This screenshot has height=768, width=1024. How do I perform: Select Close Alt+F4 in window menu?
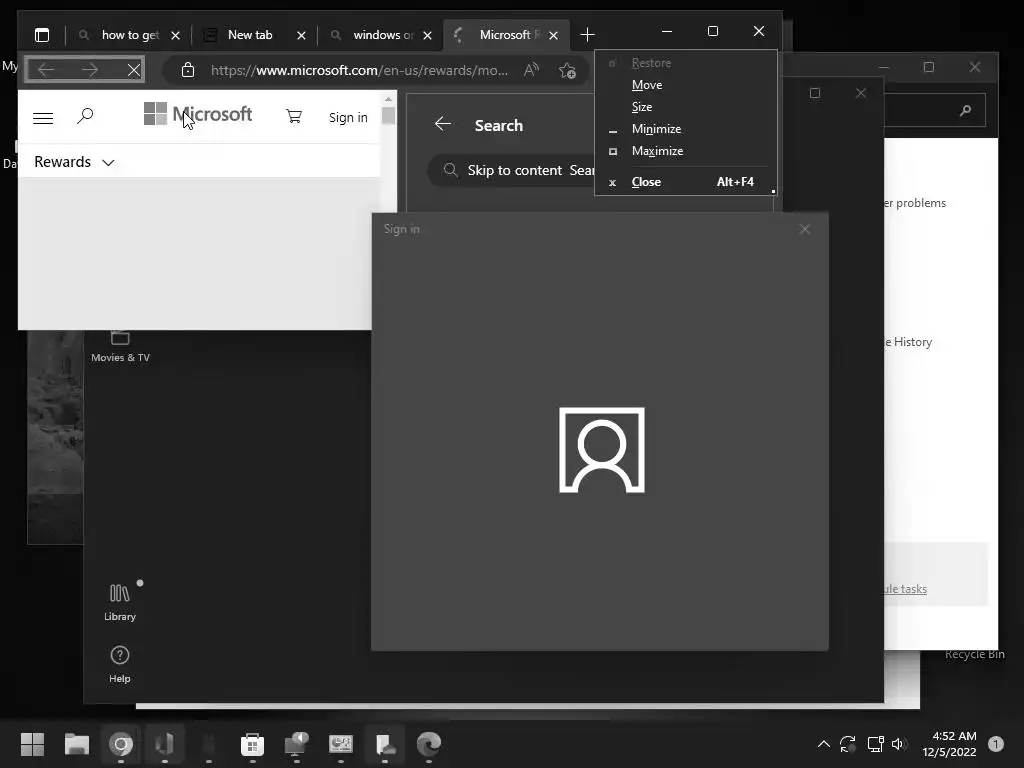point(686,182)
